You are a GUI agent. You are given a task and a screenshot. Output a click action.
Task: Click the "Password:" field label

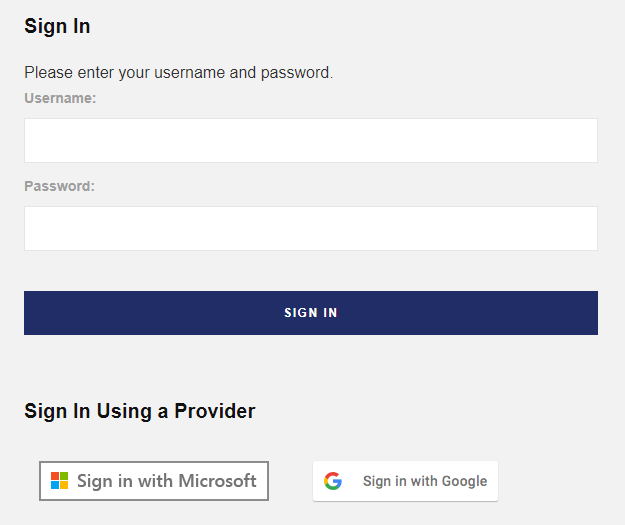click(x=59, y=186)
